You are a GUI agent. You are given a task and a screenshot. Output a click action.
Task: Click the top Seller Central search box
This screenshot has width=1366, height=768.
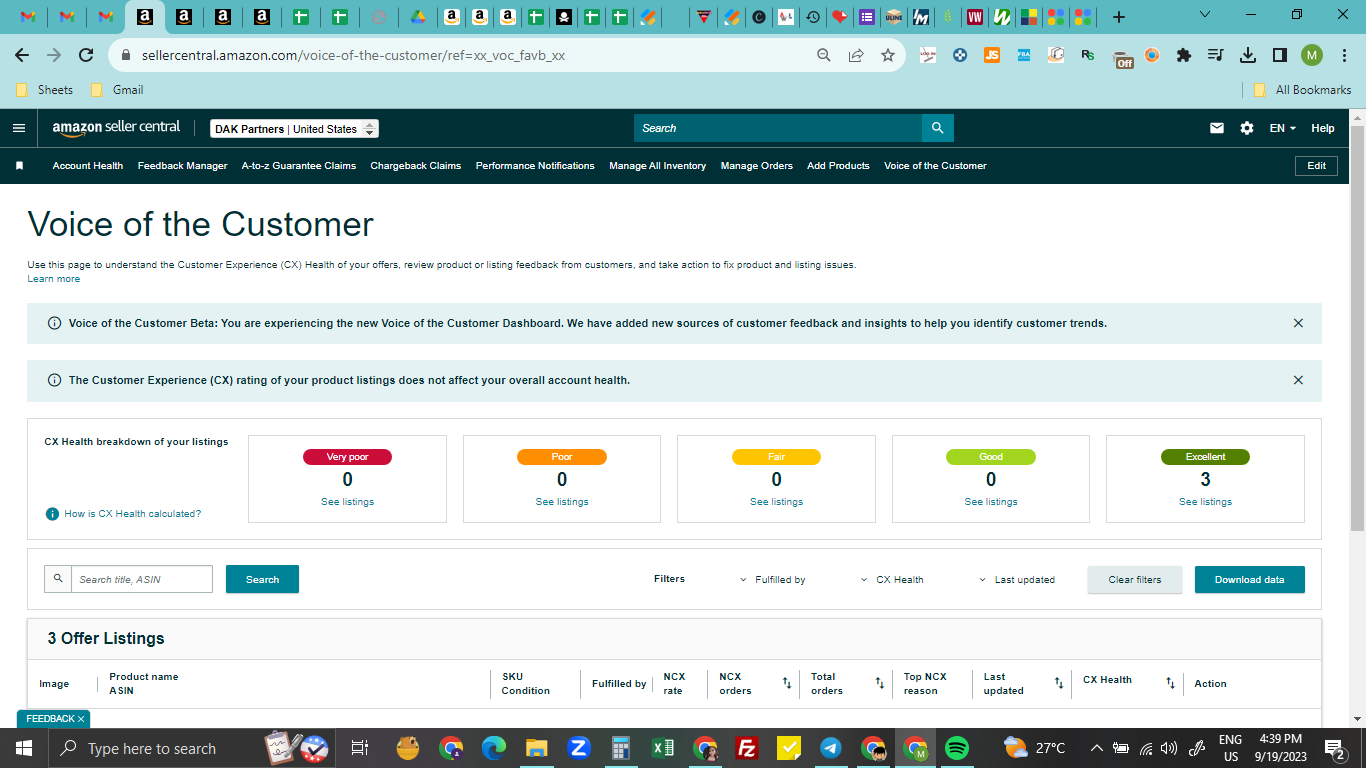pyautogui.click(x=778, y=128)
